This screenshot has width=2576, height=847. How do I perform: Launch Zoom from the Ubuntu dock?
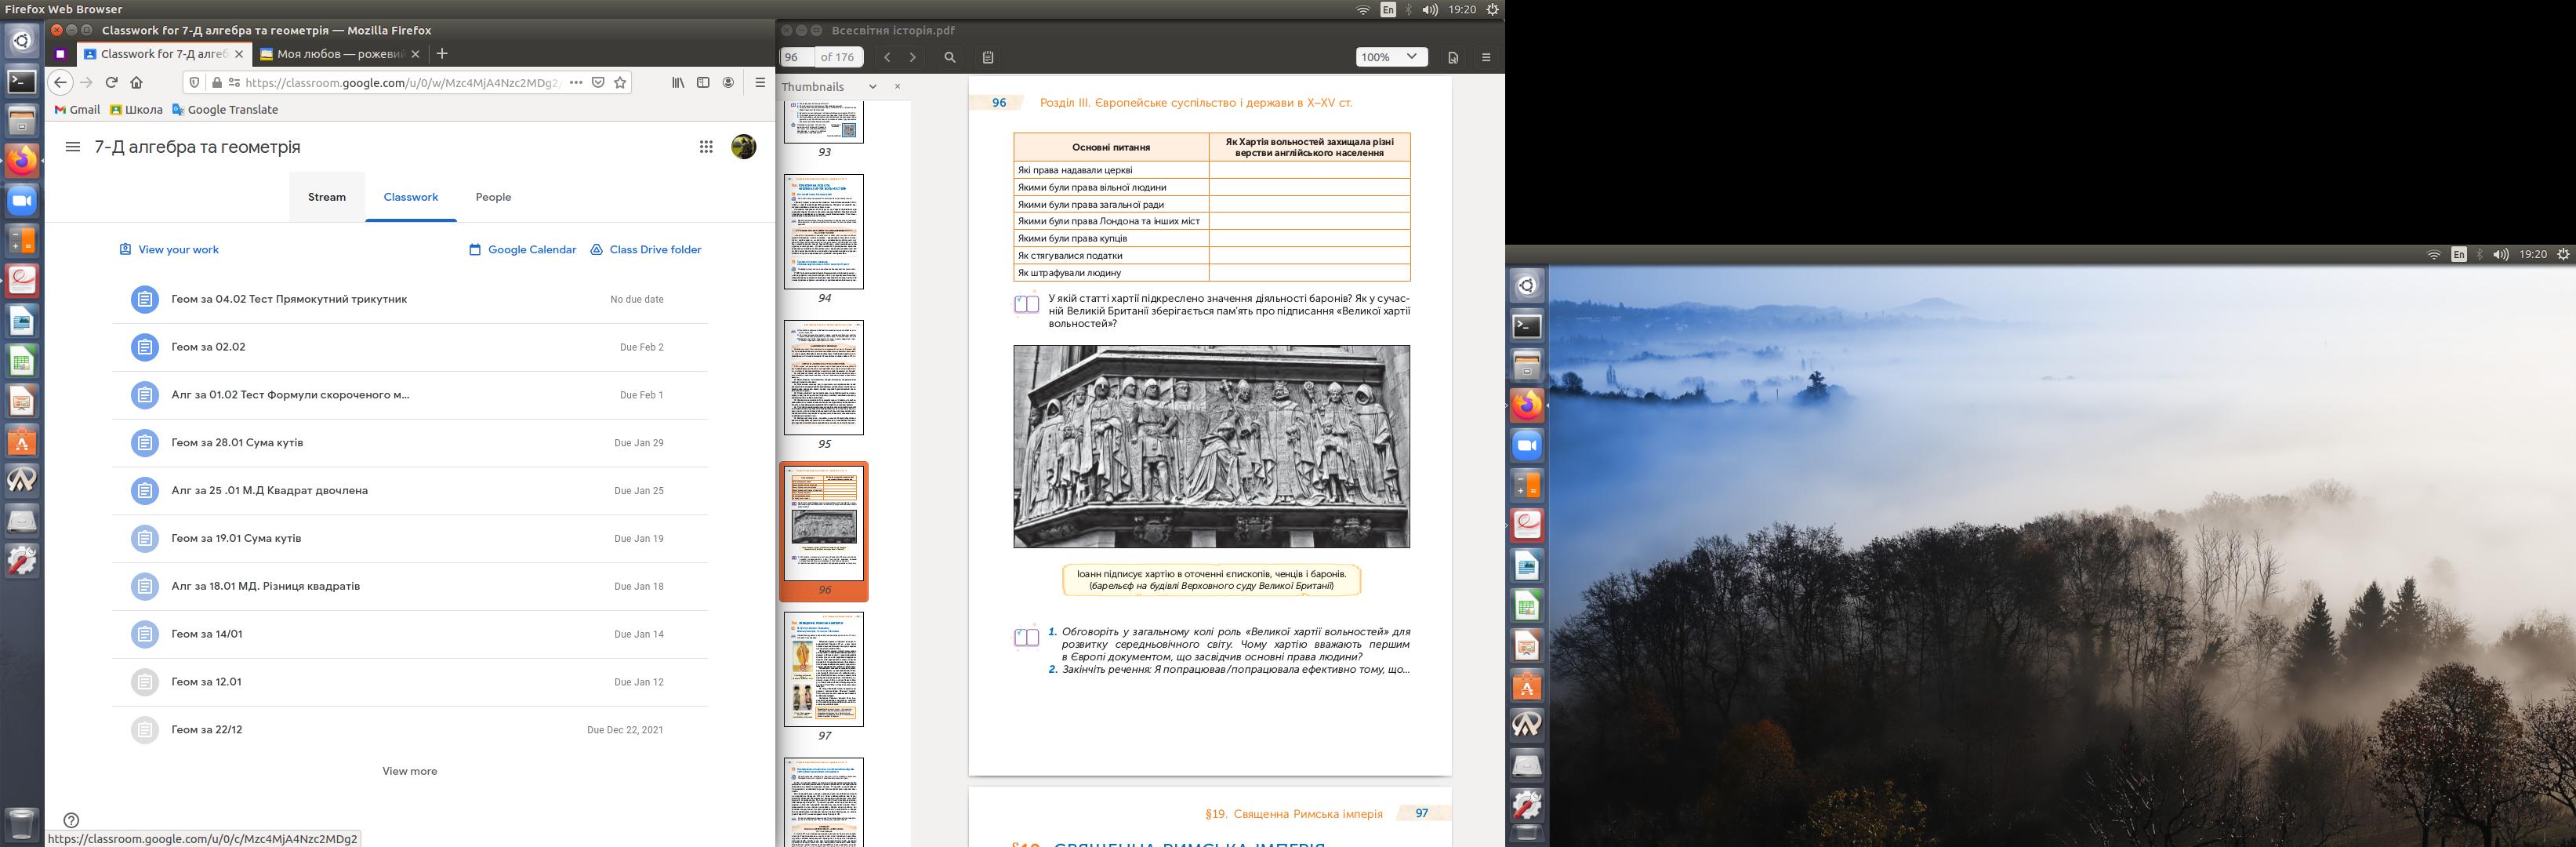(x=22, y=201)
